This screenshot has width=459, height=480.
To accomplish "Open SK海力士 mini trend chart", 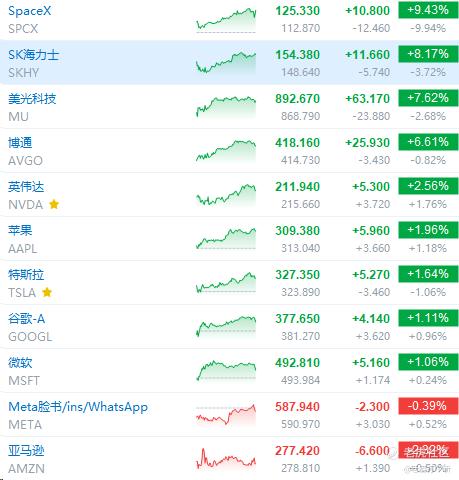I will (x=226, y=63).
